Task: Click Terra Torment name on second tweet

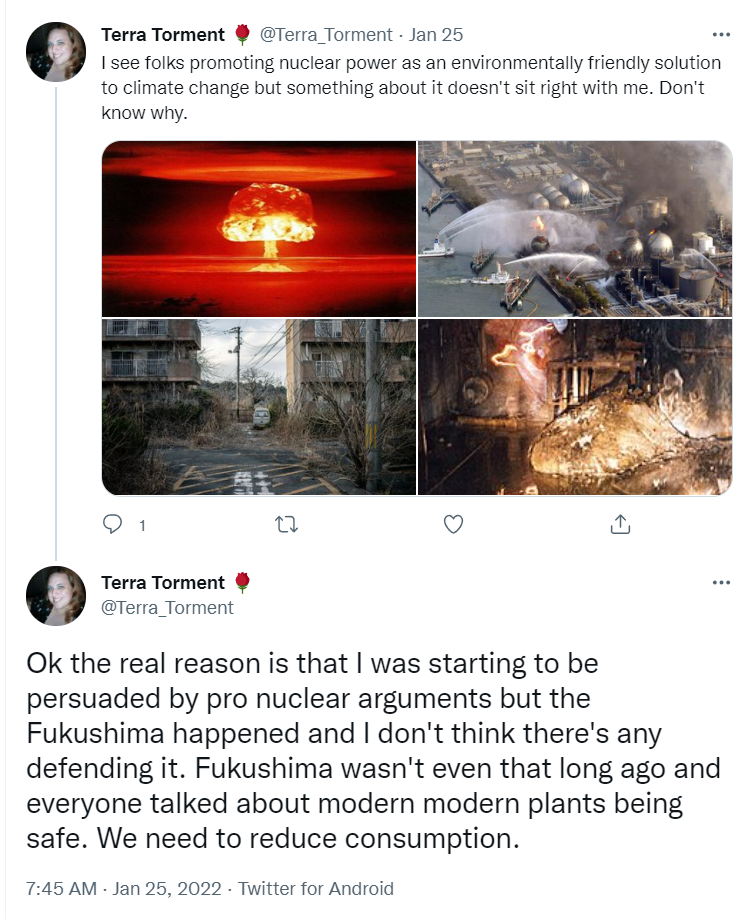Action: click(x=162, y=583)
